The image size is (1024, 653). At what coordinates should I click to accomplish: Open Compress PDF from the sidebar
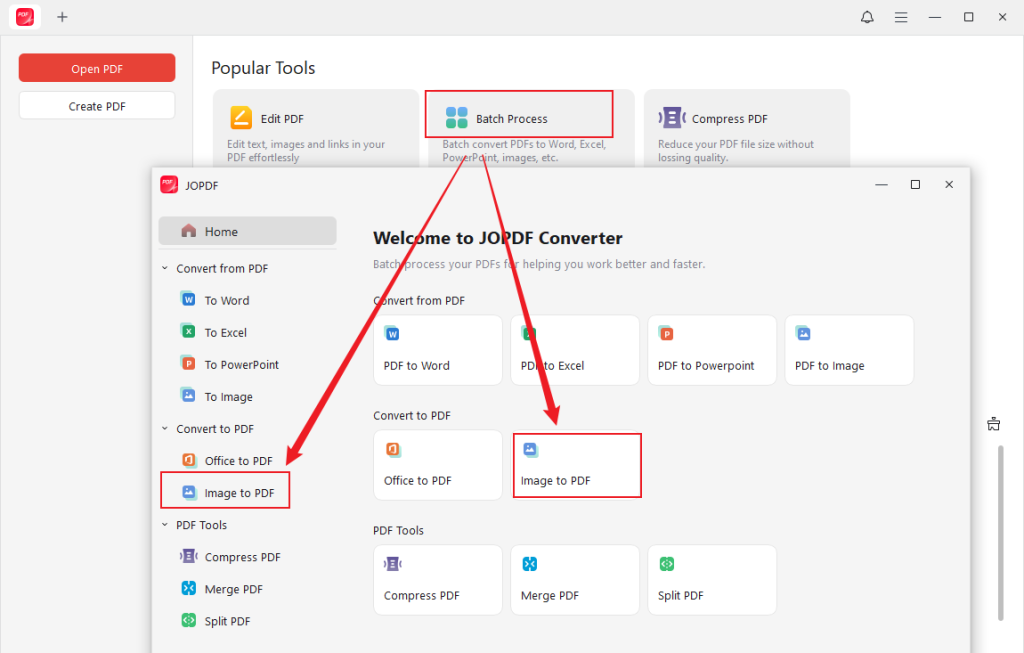241,557
